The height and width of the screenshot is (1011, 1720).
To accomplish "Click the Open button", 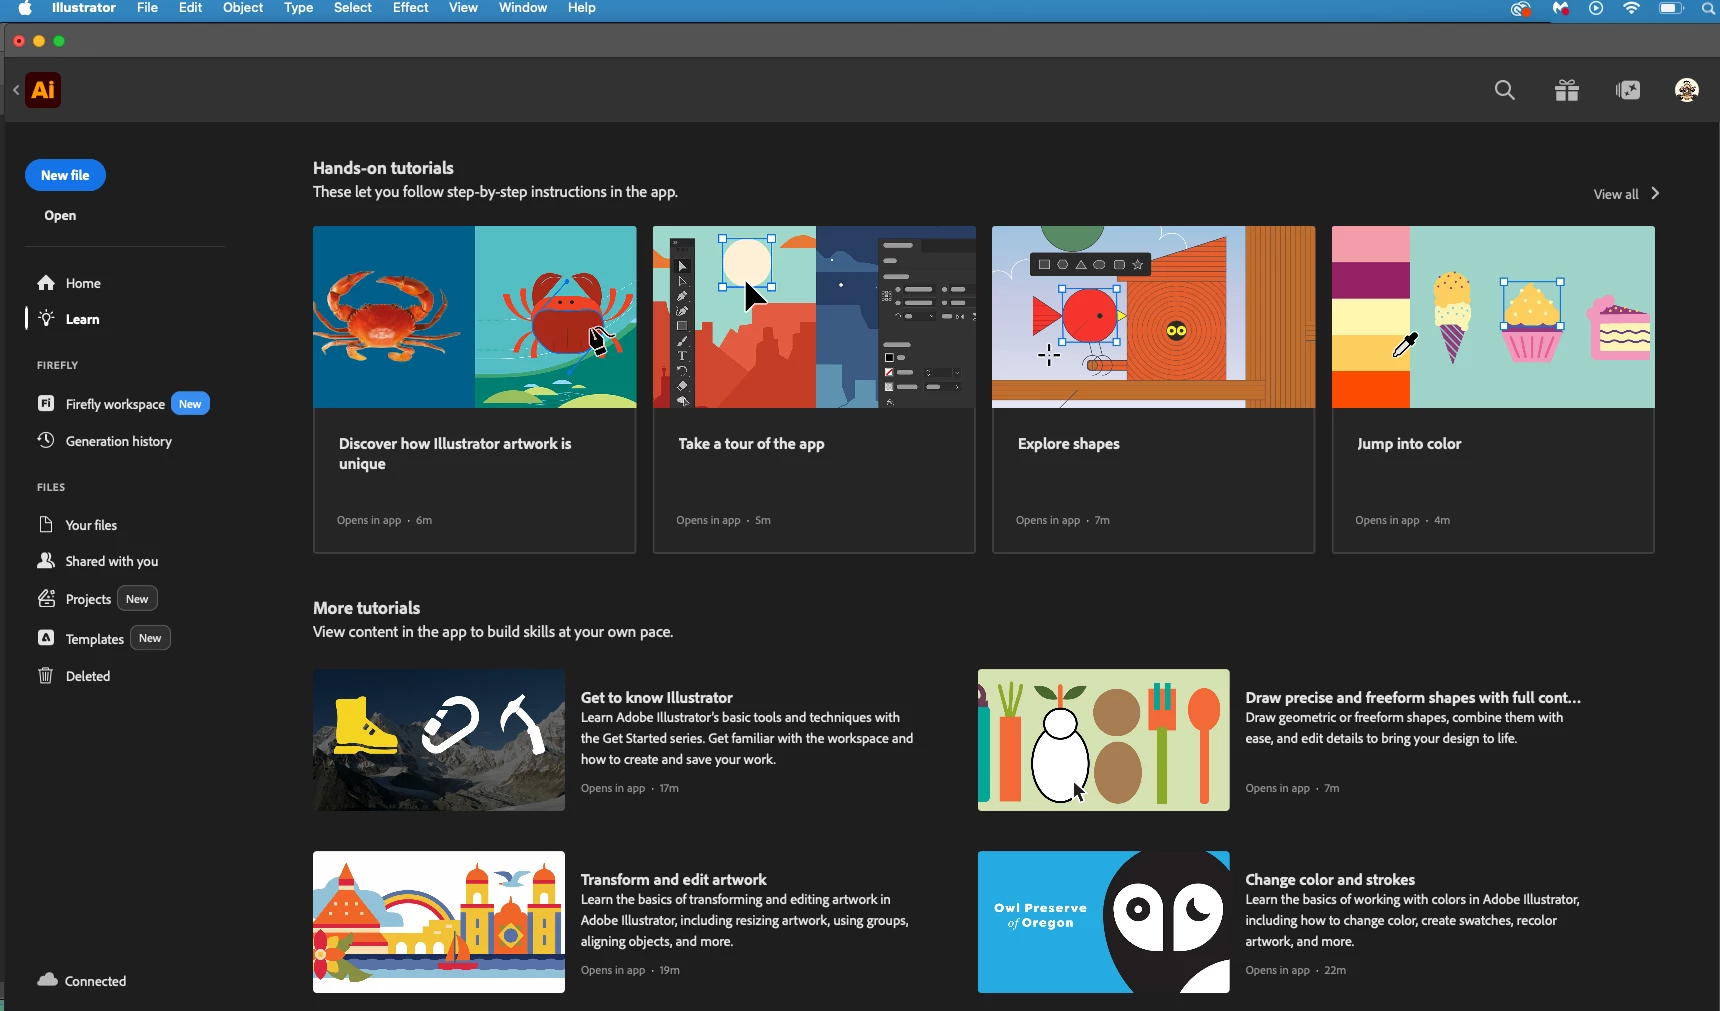I will point(60,215).
